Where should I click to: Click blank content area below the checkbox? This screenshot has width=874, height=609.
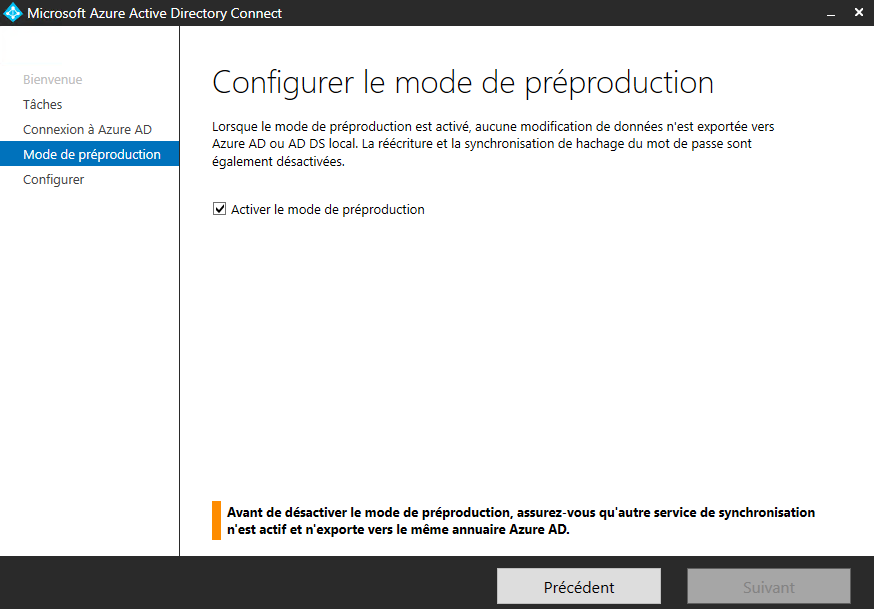tap(520, 350)
